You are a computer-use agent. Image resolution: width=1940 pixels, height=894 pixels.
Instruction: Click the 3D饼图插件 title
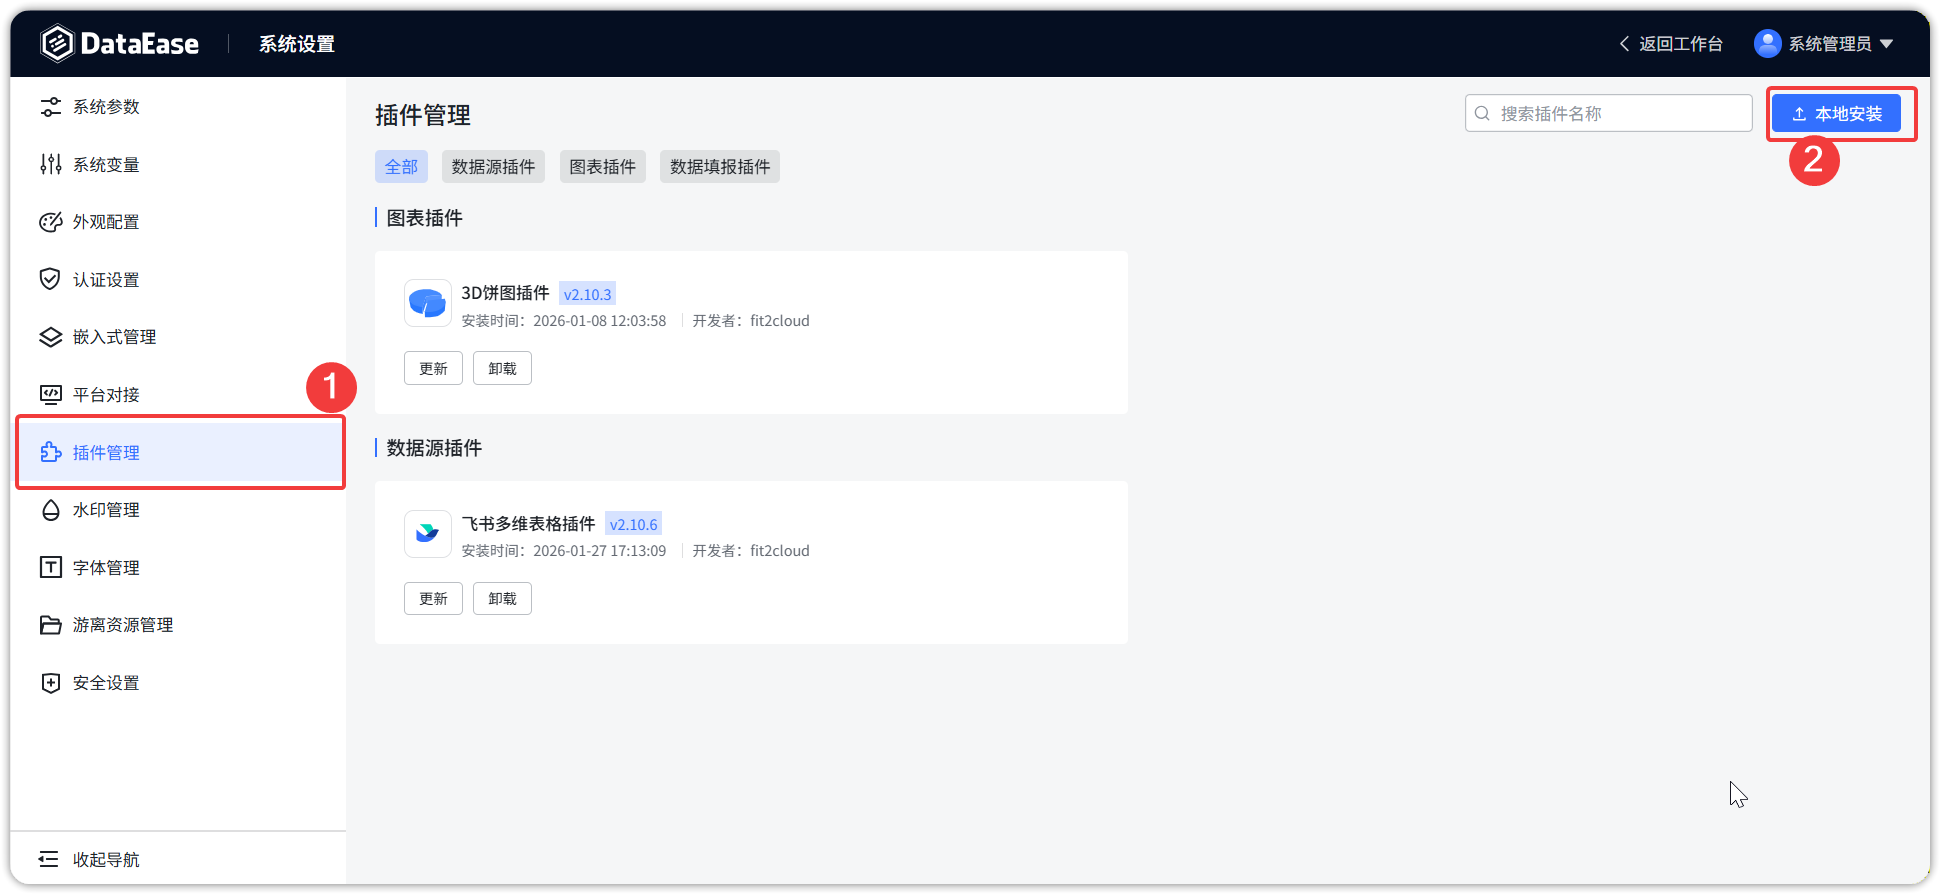505,293
